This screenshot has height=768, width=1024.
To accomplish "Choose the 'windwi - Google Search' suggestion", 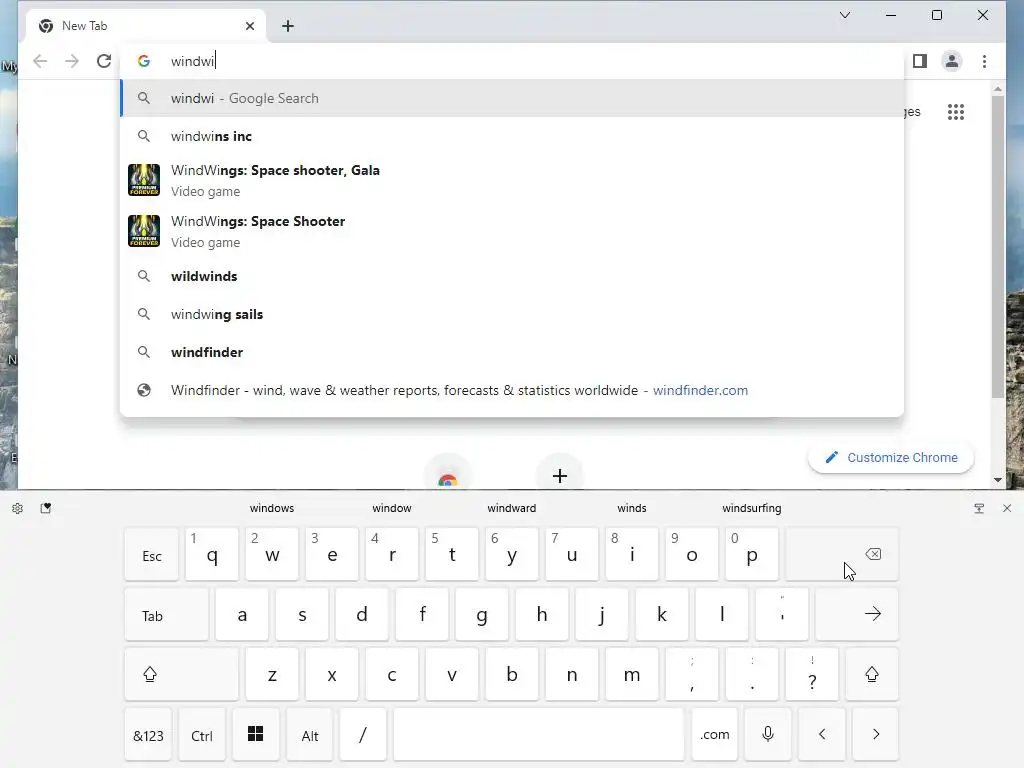I will (512, 98).
